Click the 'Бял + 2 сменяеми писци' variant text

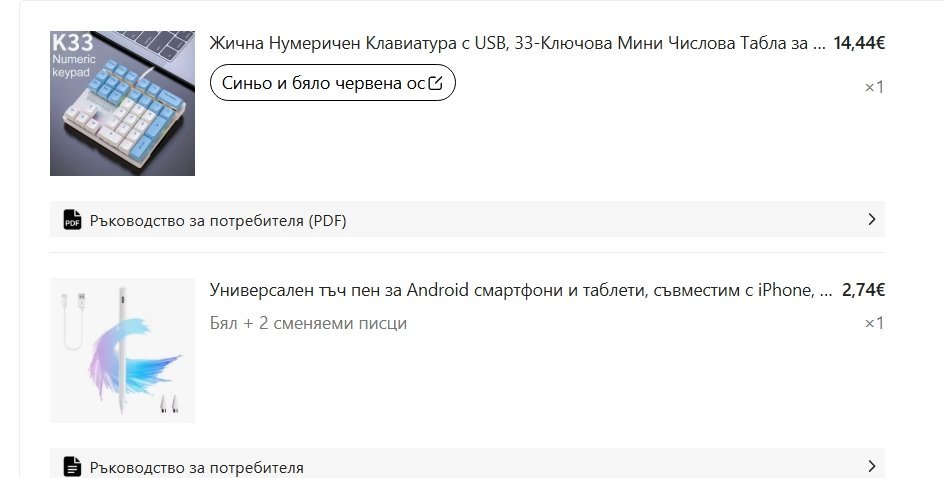[x=308, y=323]
